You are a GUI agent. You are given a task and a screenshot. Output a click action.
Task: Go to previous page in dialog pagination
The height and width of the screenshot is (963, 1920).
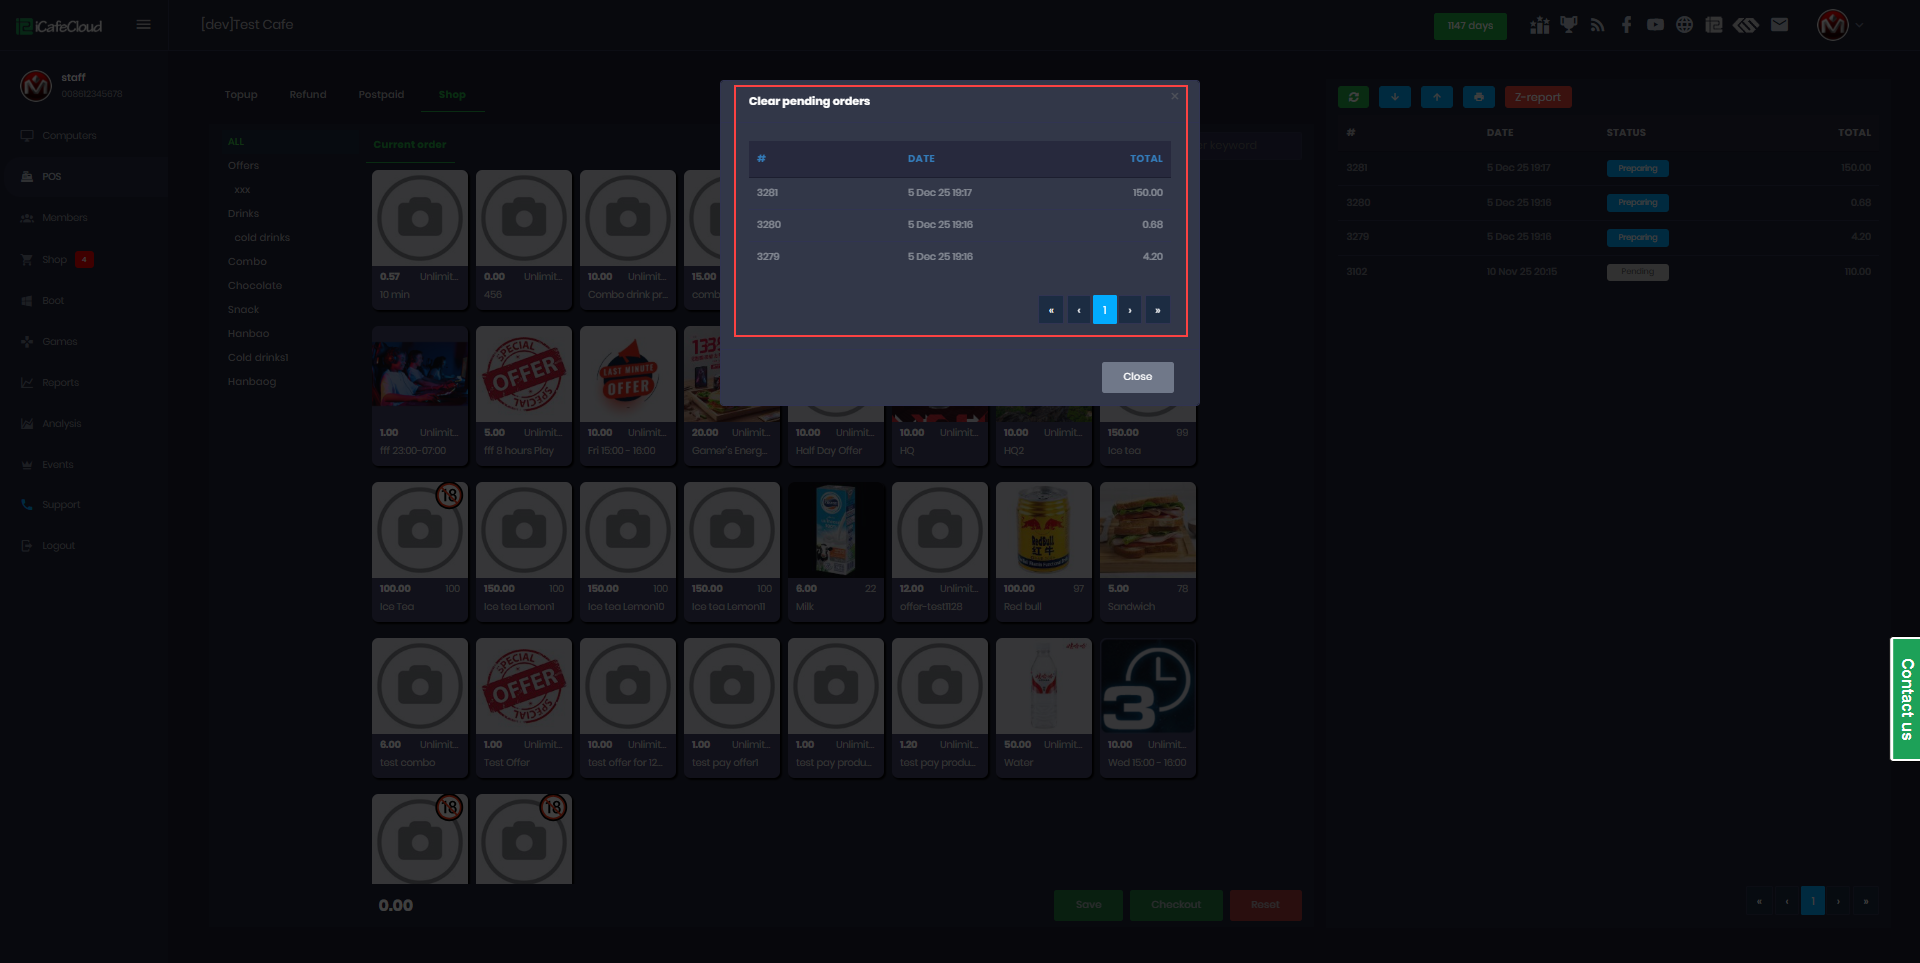(x=1078, y=310)
